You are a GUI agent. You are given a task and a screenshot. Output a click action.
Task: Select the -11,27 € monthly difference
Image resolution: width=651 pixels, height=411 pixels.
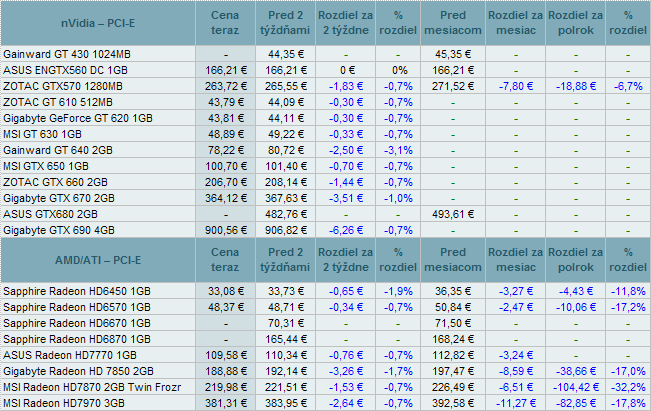pos(516,403)
